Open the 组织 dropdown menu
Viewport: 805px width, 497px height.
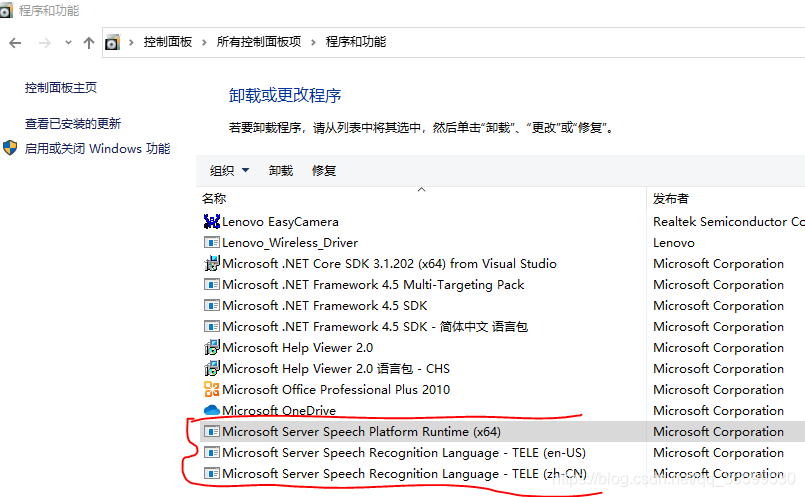229,170
